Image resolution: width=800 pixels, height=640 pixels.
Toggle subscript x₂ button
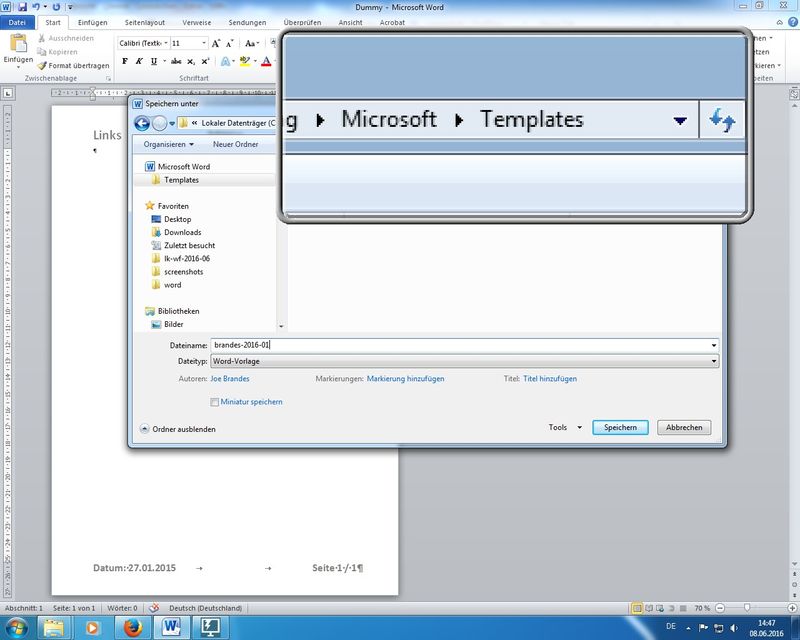[x=190, y=61]
